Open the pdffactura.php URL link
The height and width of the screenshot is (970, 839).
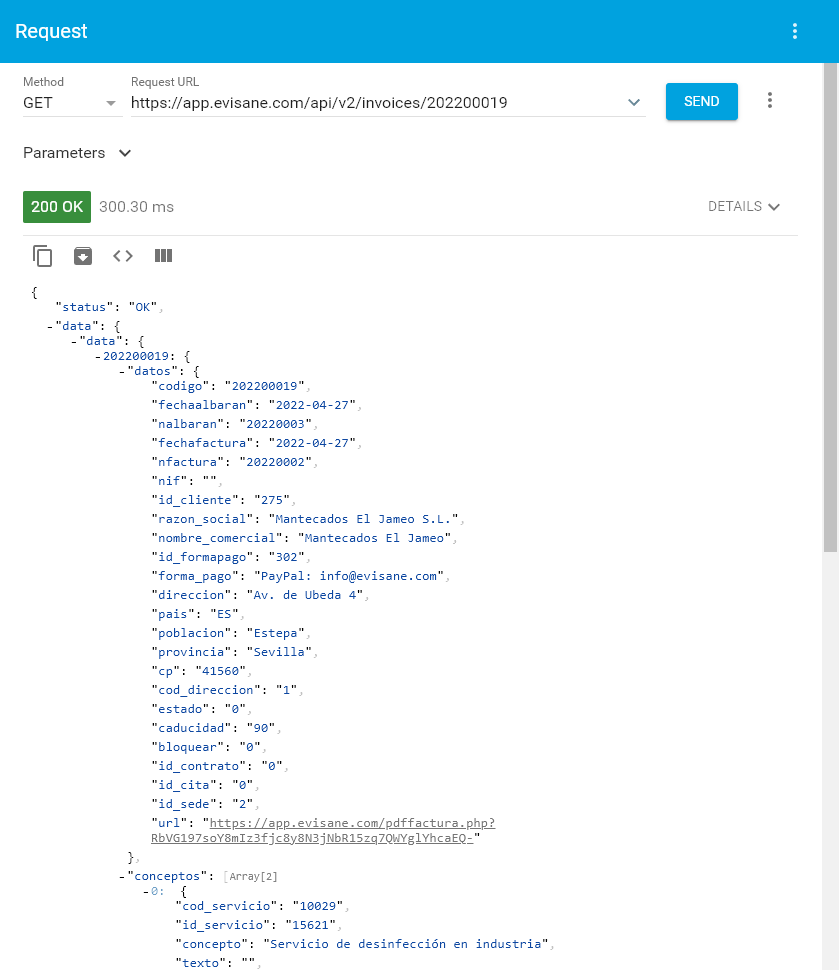(350, 823)
